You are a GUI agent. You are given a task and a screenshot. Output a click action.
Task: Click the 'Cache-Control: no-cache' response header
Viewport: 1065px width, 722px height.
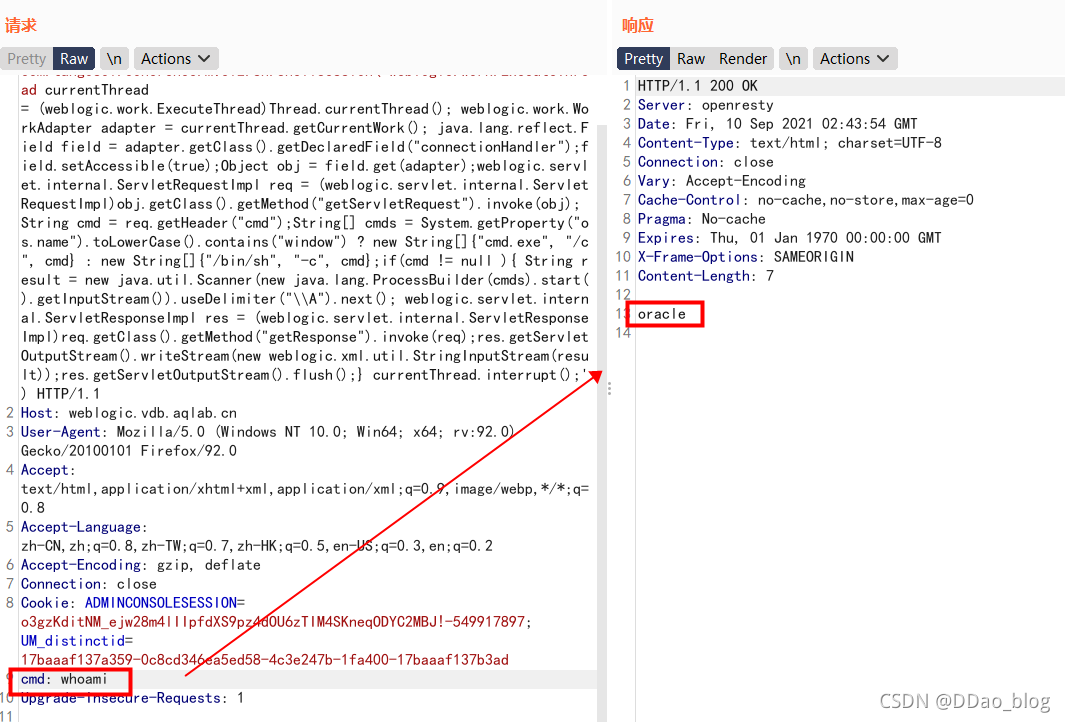pos(806,200)
